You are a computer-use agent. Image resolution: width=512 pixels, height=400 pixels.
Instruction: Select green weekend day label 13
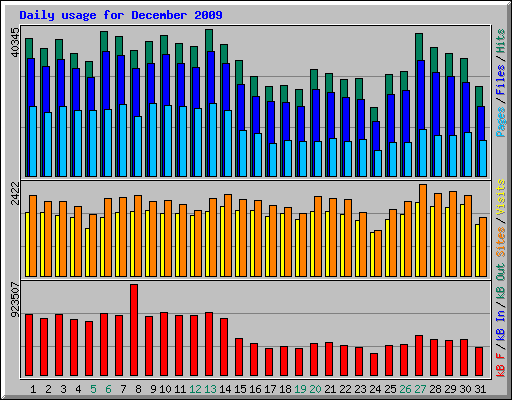pos(210,389)
